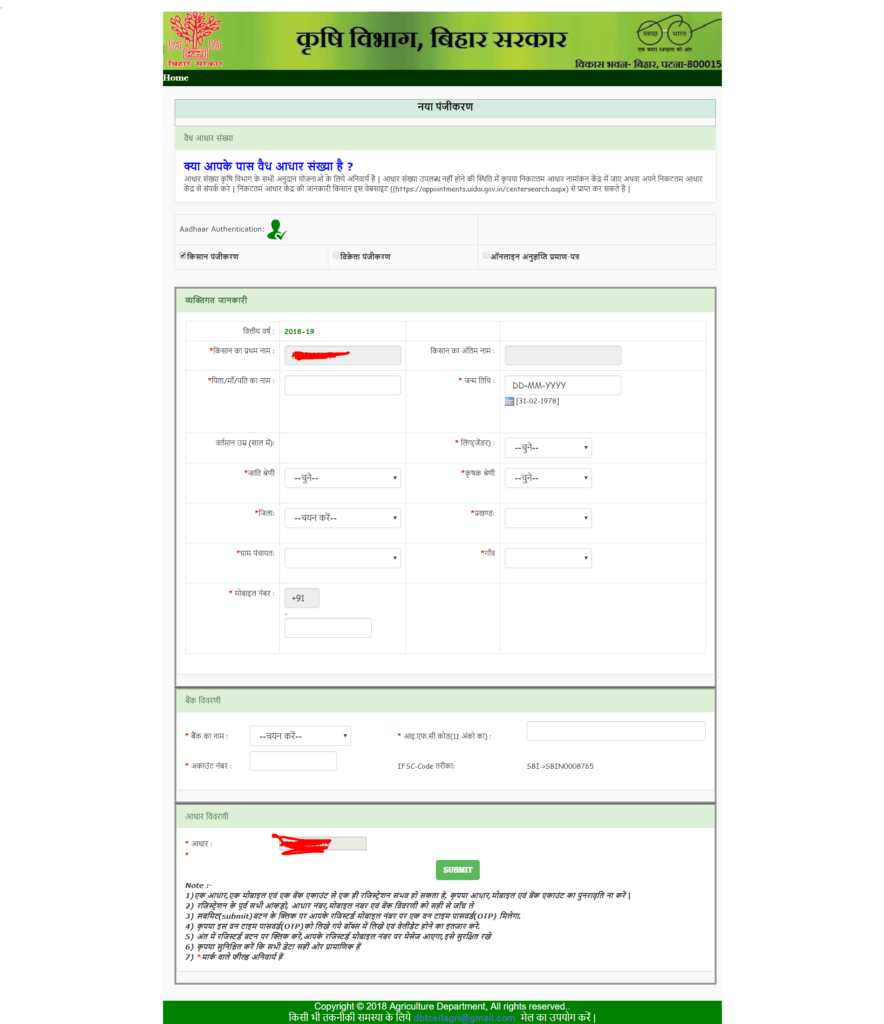The height and width of the screenshot is (1024, 884).
Task: Click the किसान का प्रथम नाम field
Action: (x=343, y=355)
